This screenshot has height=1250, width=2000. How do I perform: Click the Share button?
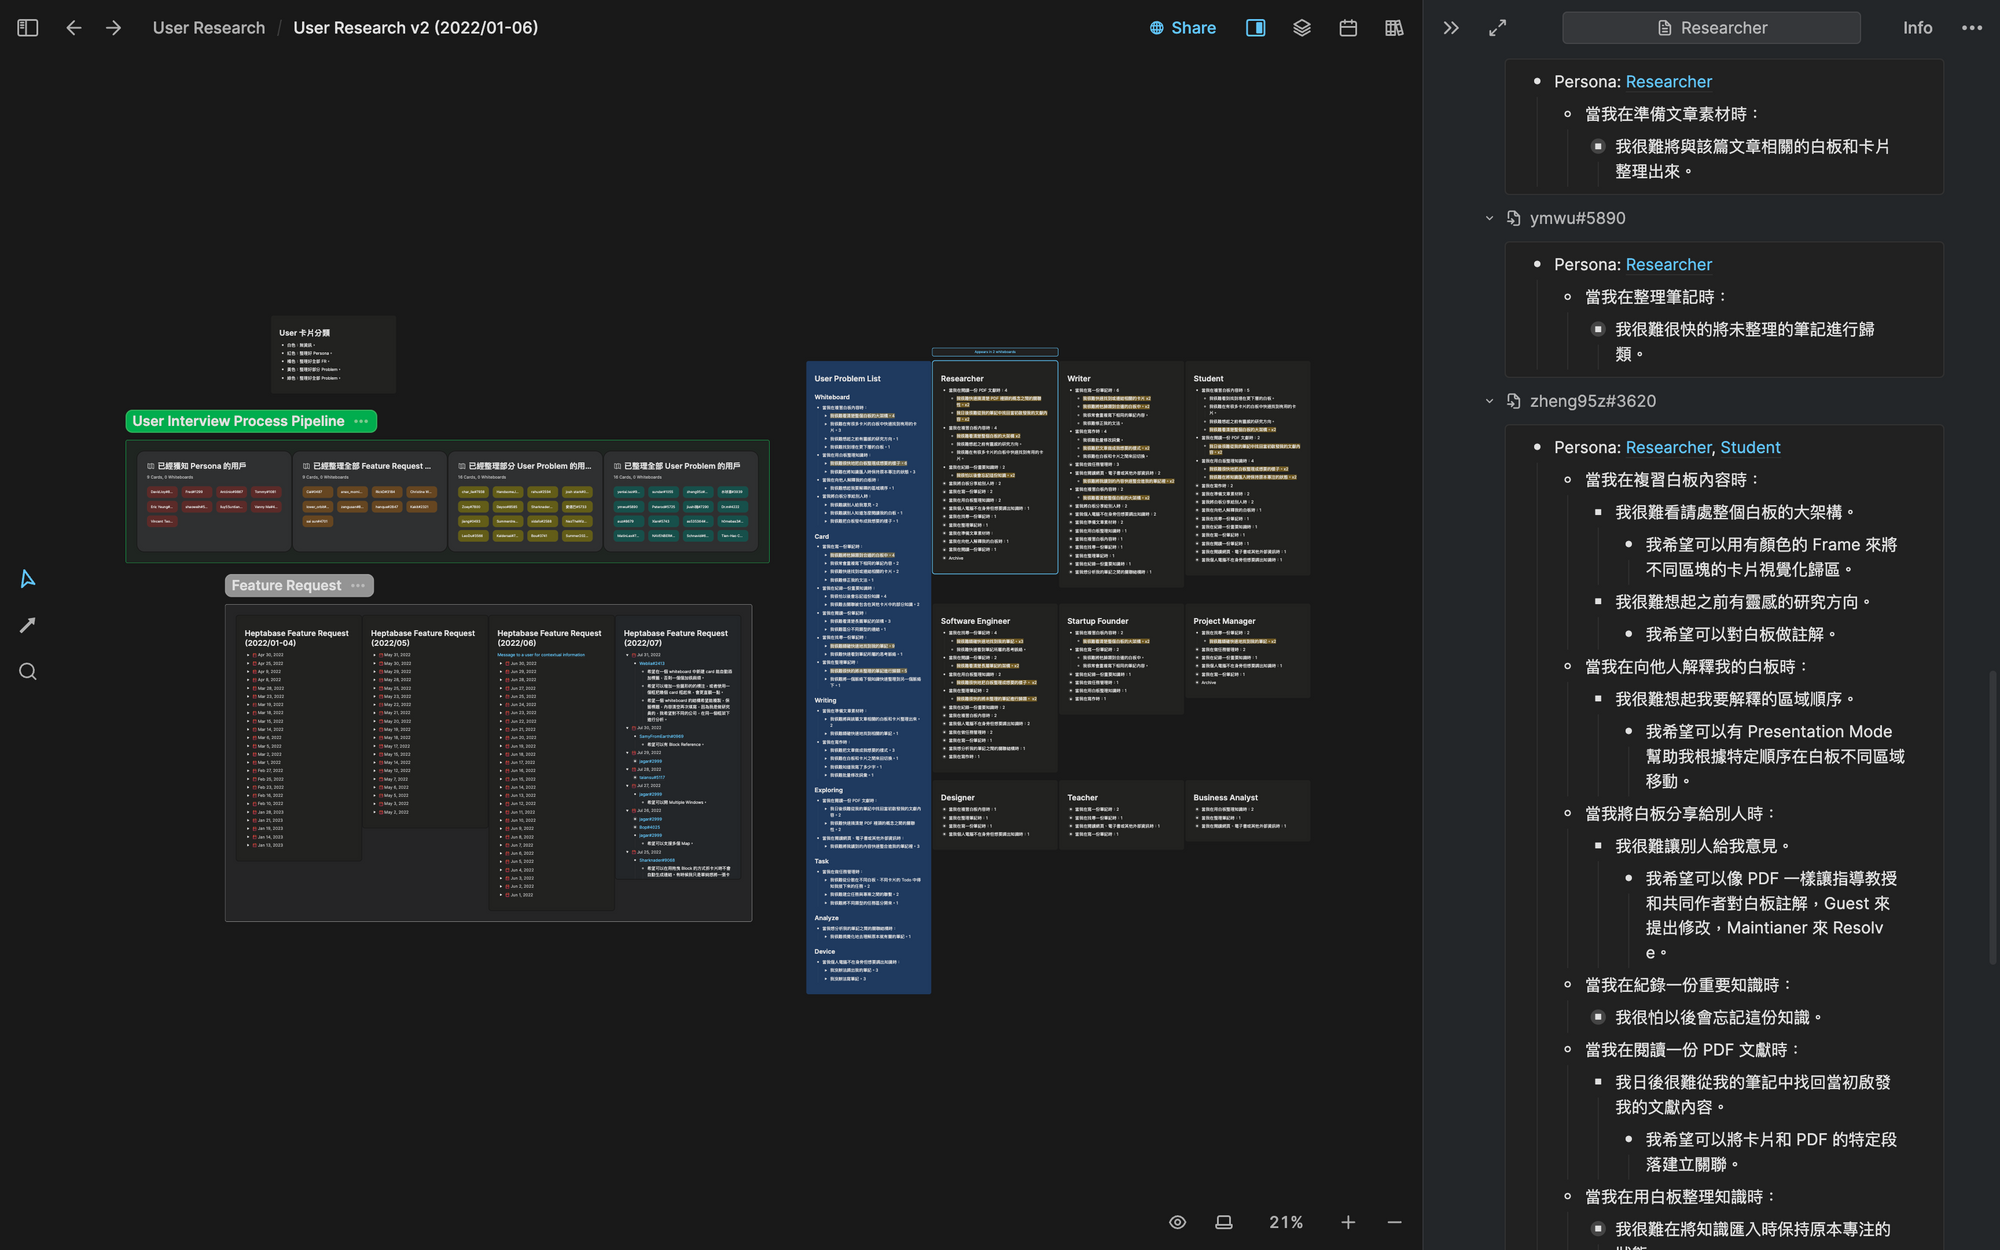point(1183,28)
